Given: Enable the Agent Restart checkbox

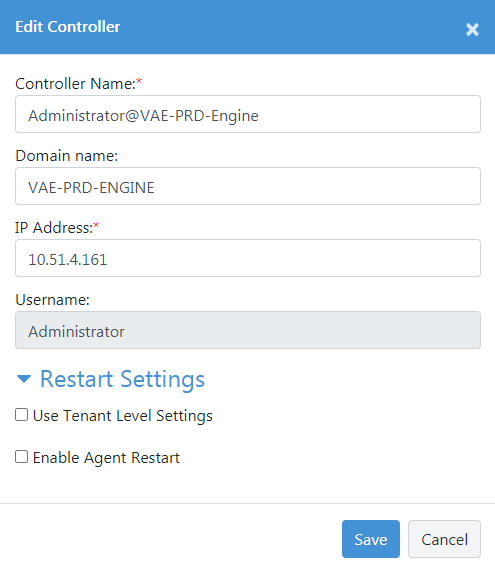Looking at the screenshot, I should click(x=22, y=457).
